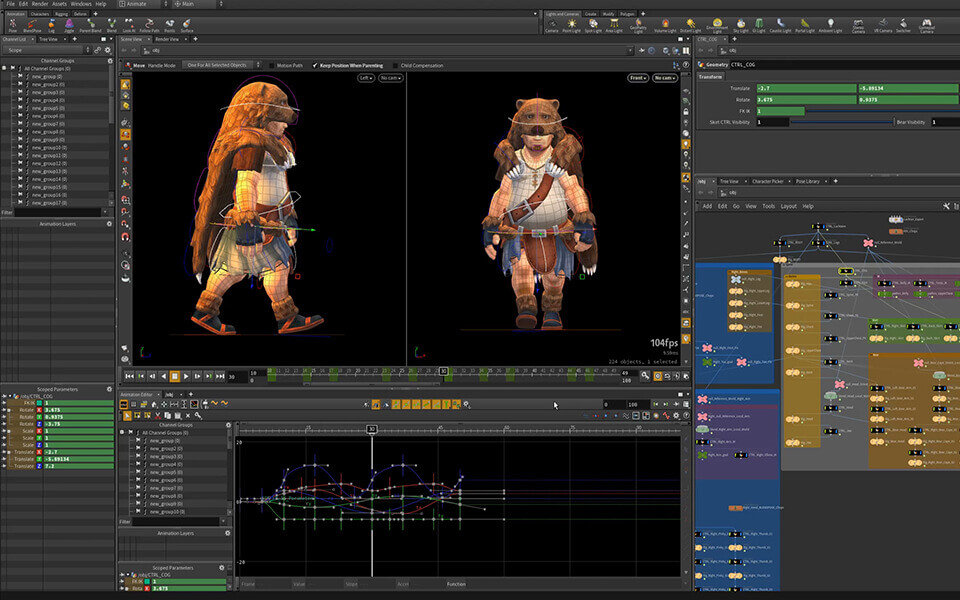Open the scene view path history dropdown
This screenshot has width=960, height=600.
(631, 50)
